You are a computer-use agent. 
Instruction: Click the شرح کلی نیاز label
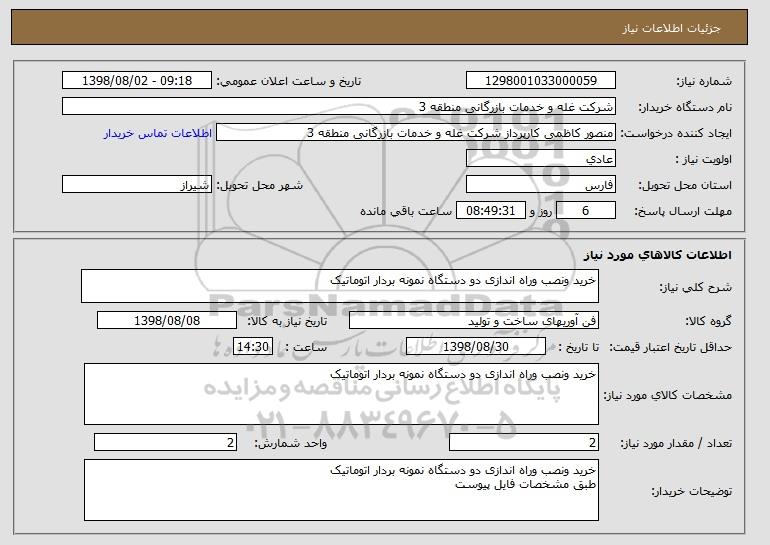(x=695, y=287)
